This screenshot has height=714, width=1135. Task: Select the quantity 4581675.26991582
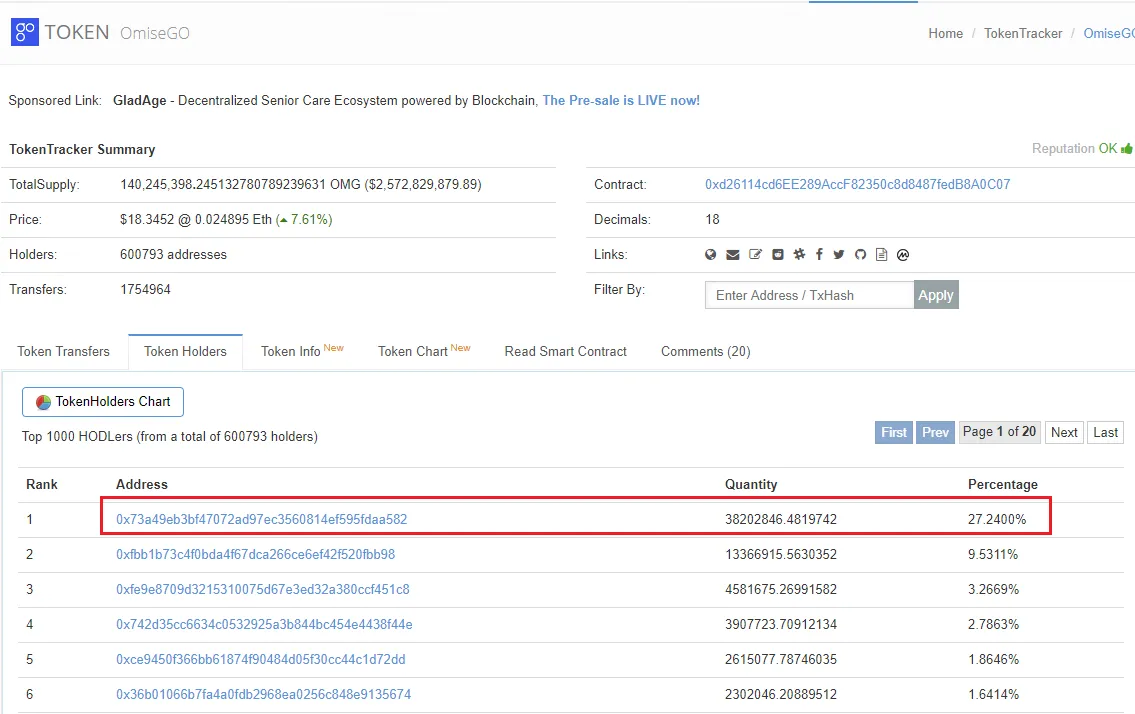(781, 589)
